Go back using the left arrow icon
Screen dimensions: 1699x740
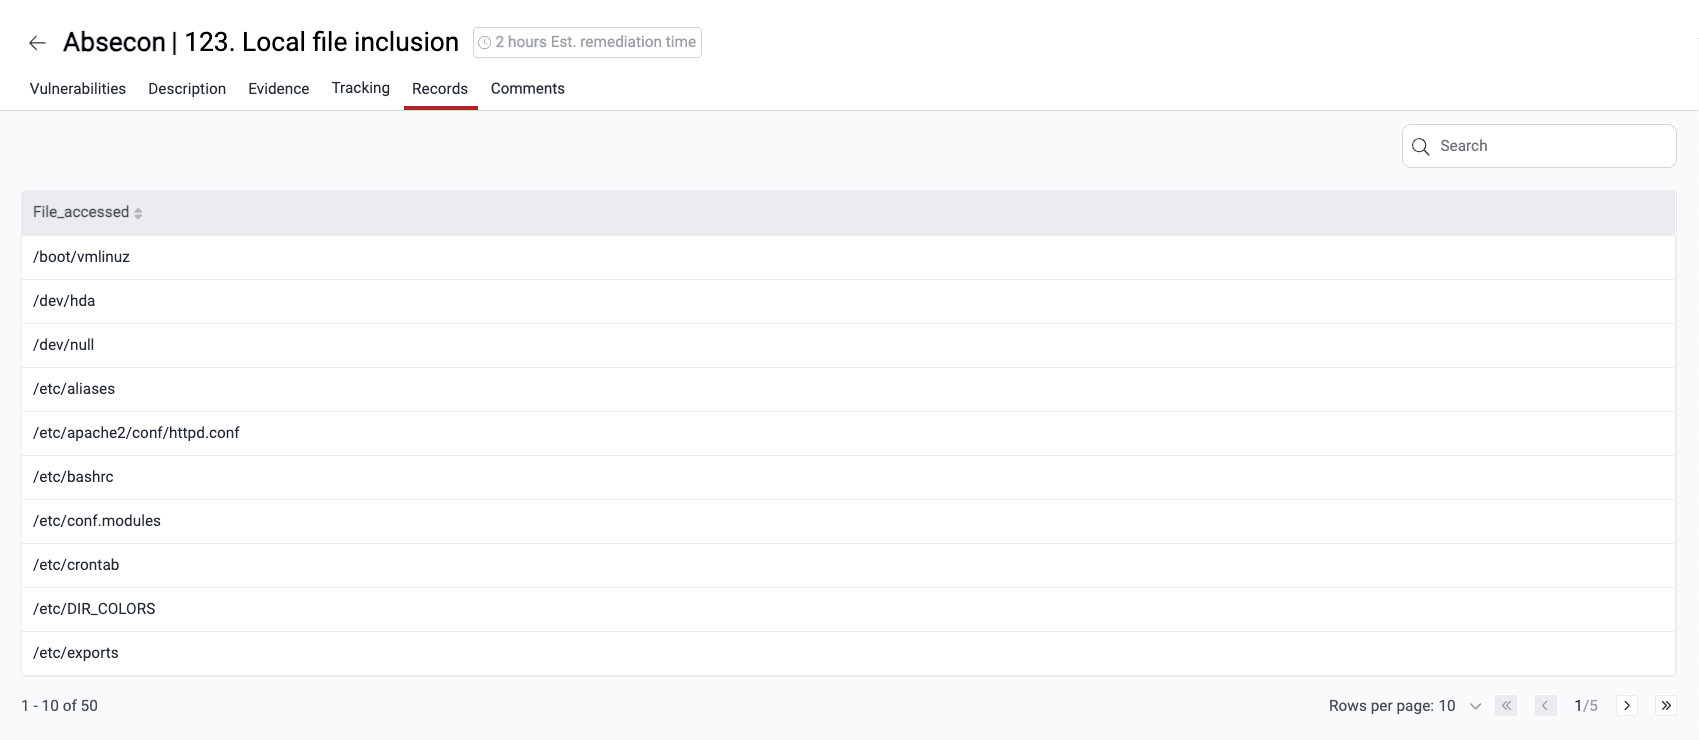(x=37, y=43)
